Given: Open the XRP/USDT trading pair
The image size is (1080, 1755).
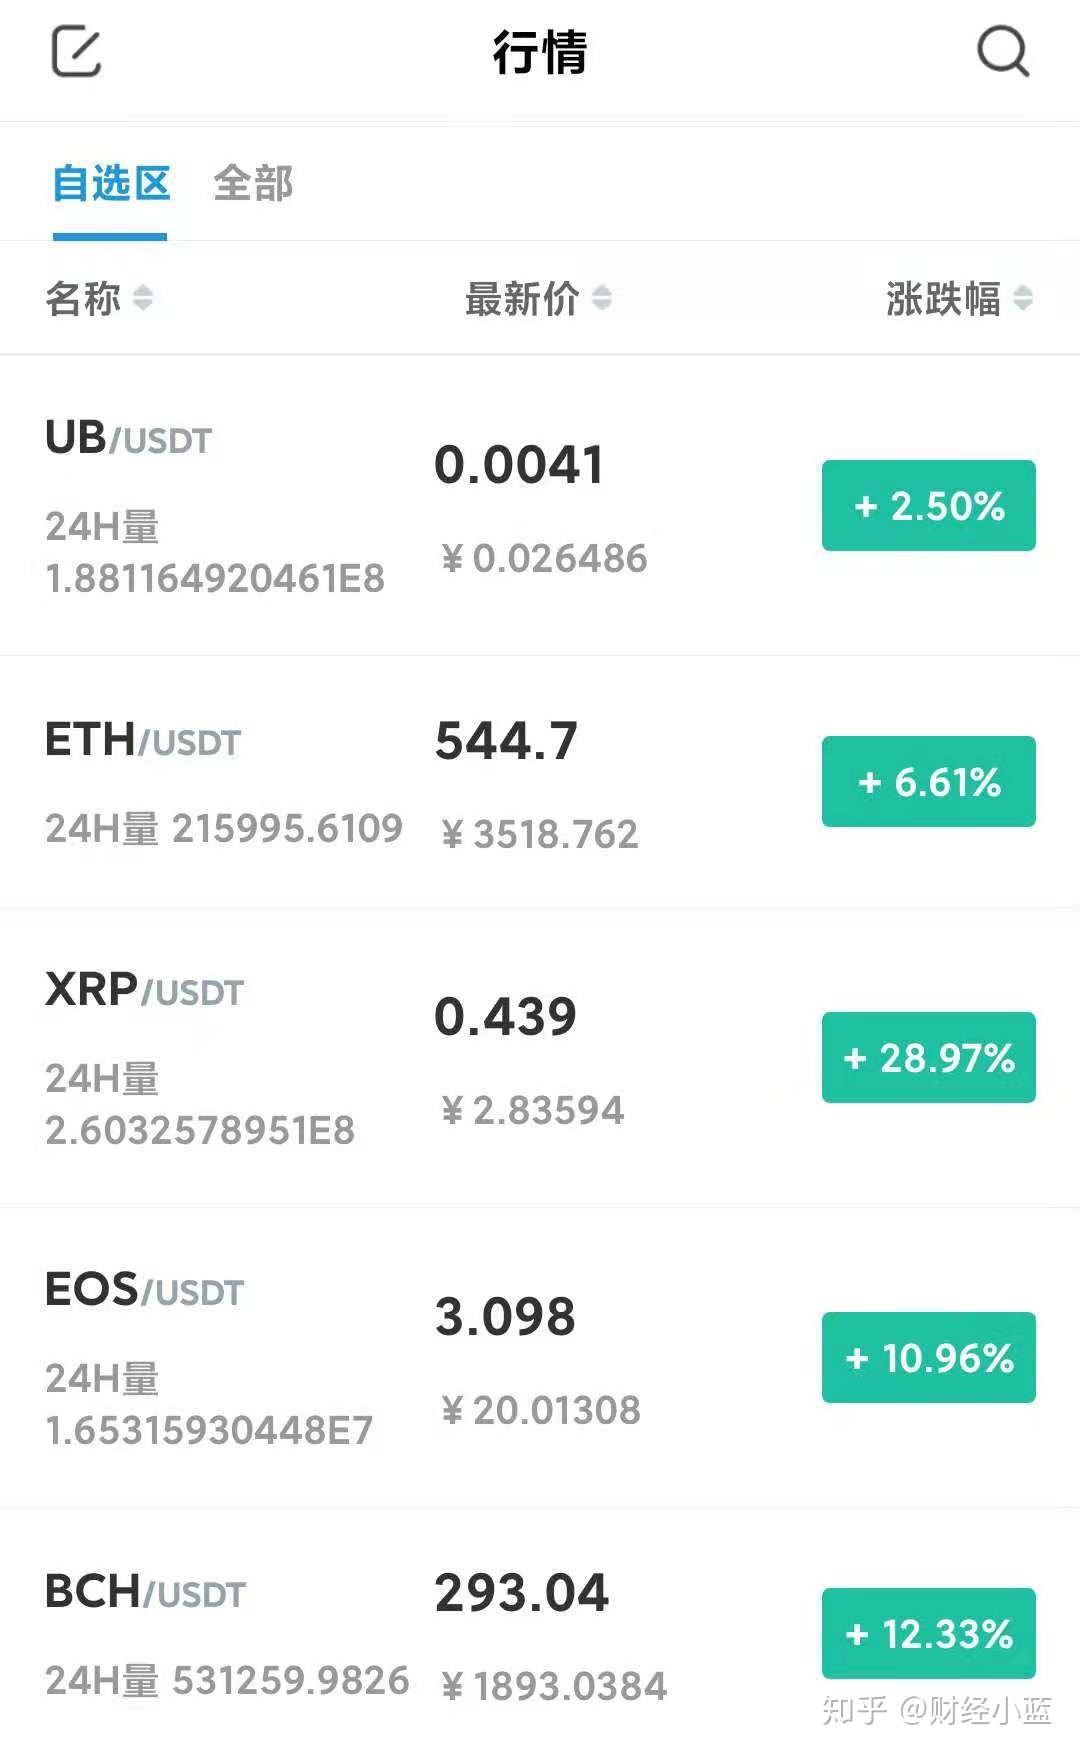Looking at the screenshot, I should (x=145, y=991).
